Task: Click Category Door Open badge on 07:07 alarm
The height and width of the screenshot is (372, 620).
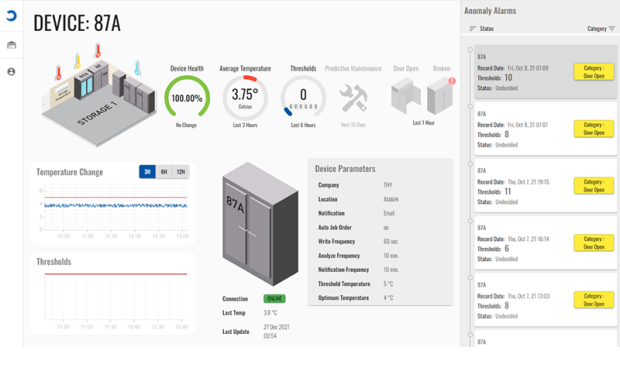Action: 594,128
